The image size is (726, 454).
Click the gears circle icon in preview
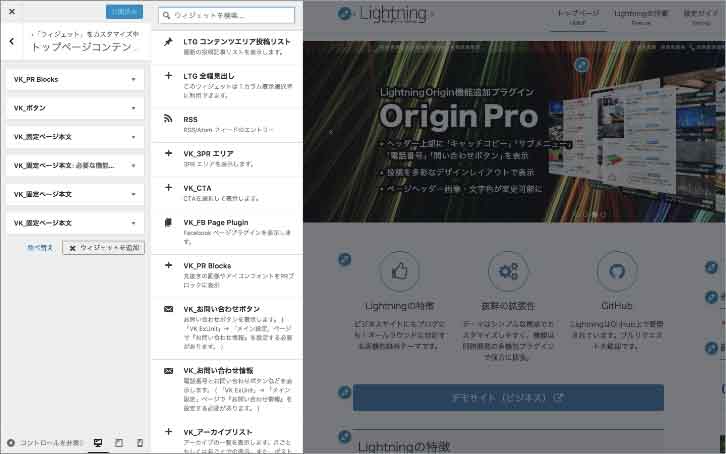[508, 272]
